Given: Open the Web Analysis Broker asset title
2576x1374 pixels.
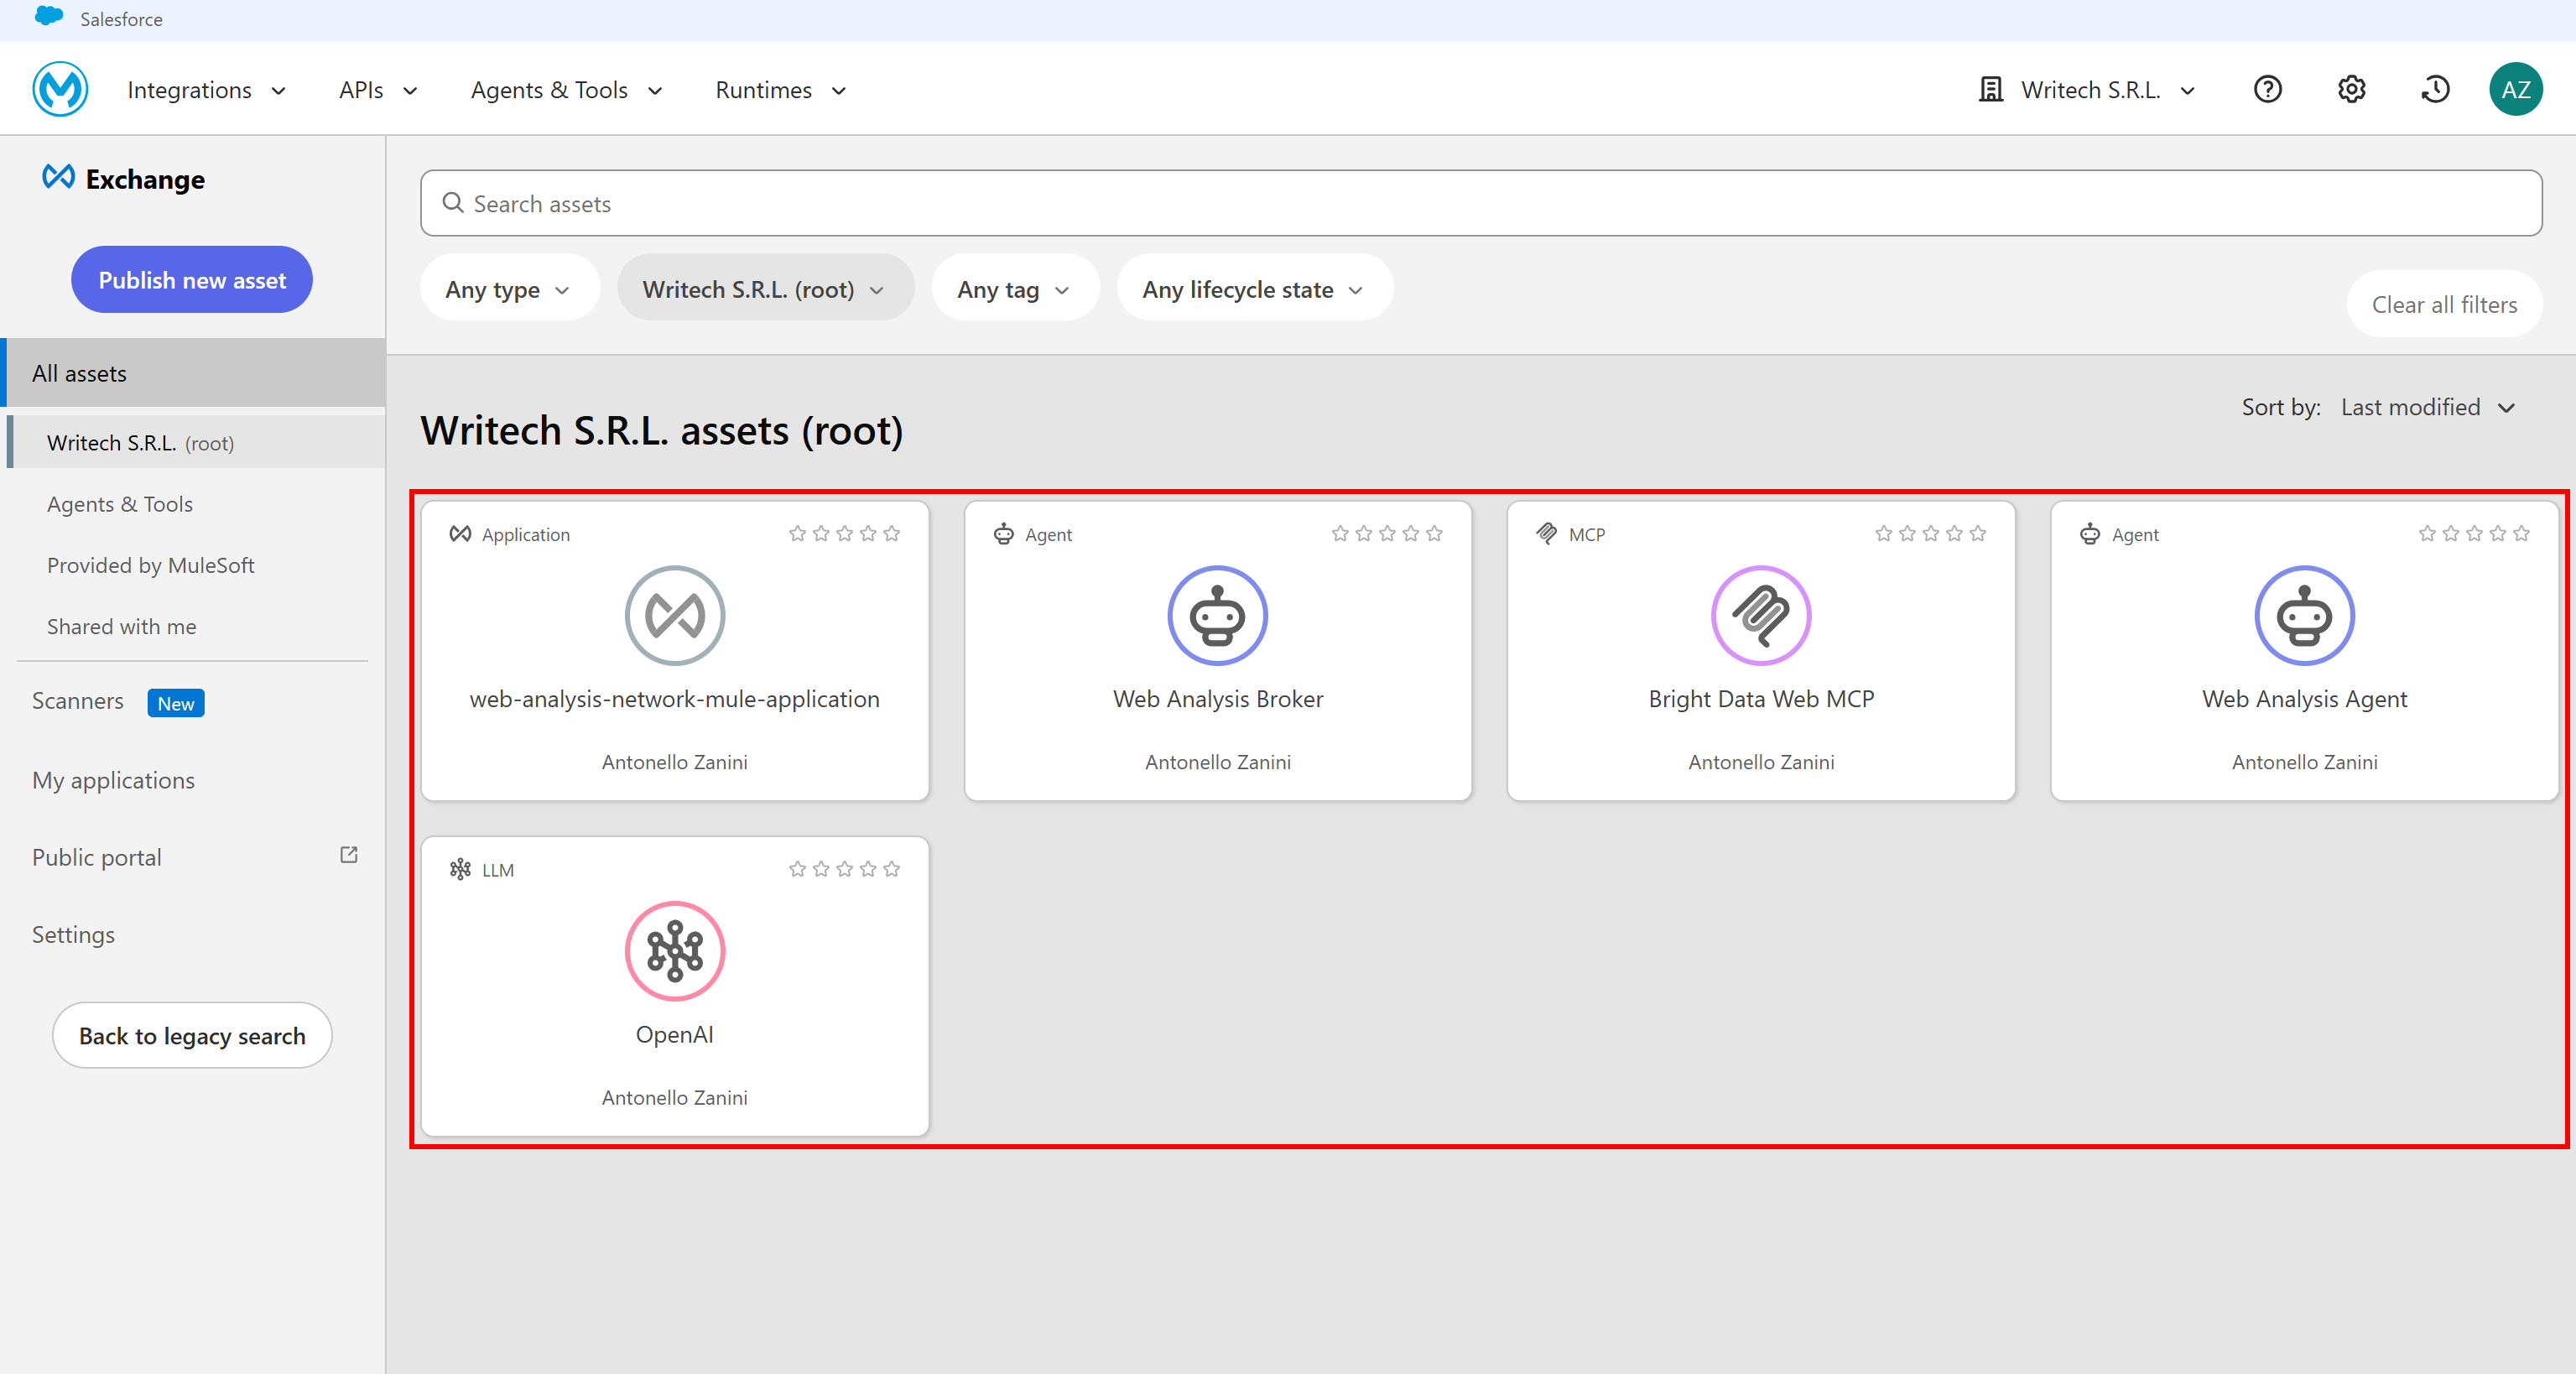Looking at the screenshot, I should 1218,698.
